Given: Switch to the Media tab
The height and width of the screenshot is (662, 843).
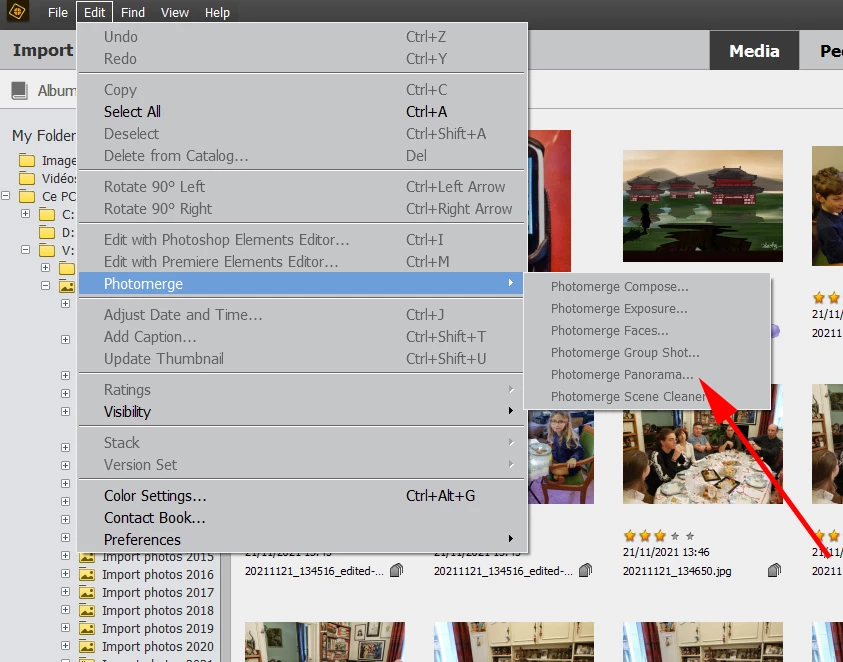Looking at the screenshot, I should 754,51.
